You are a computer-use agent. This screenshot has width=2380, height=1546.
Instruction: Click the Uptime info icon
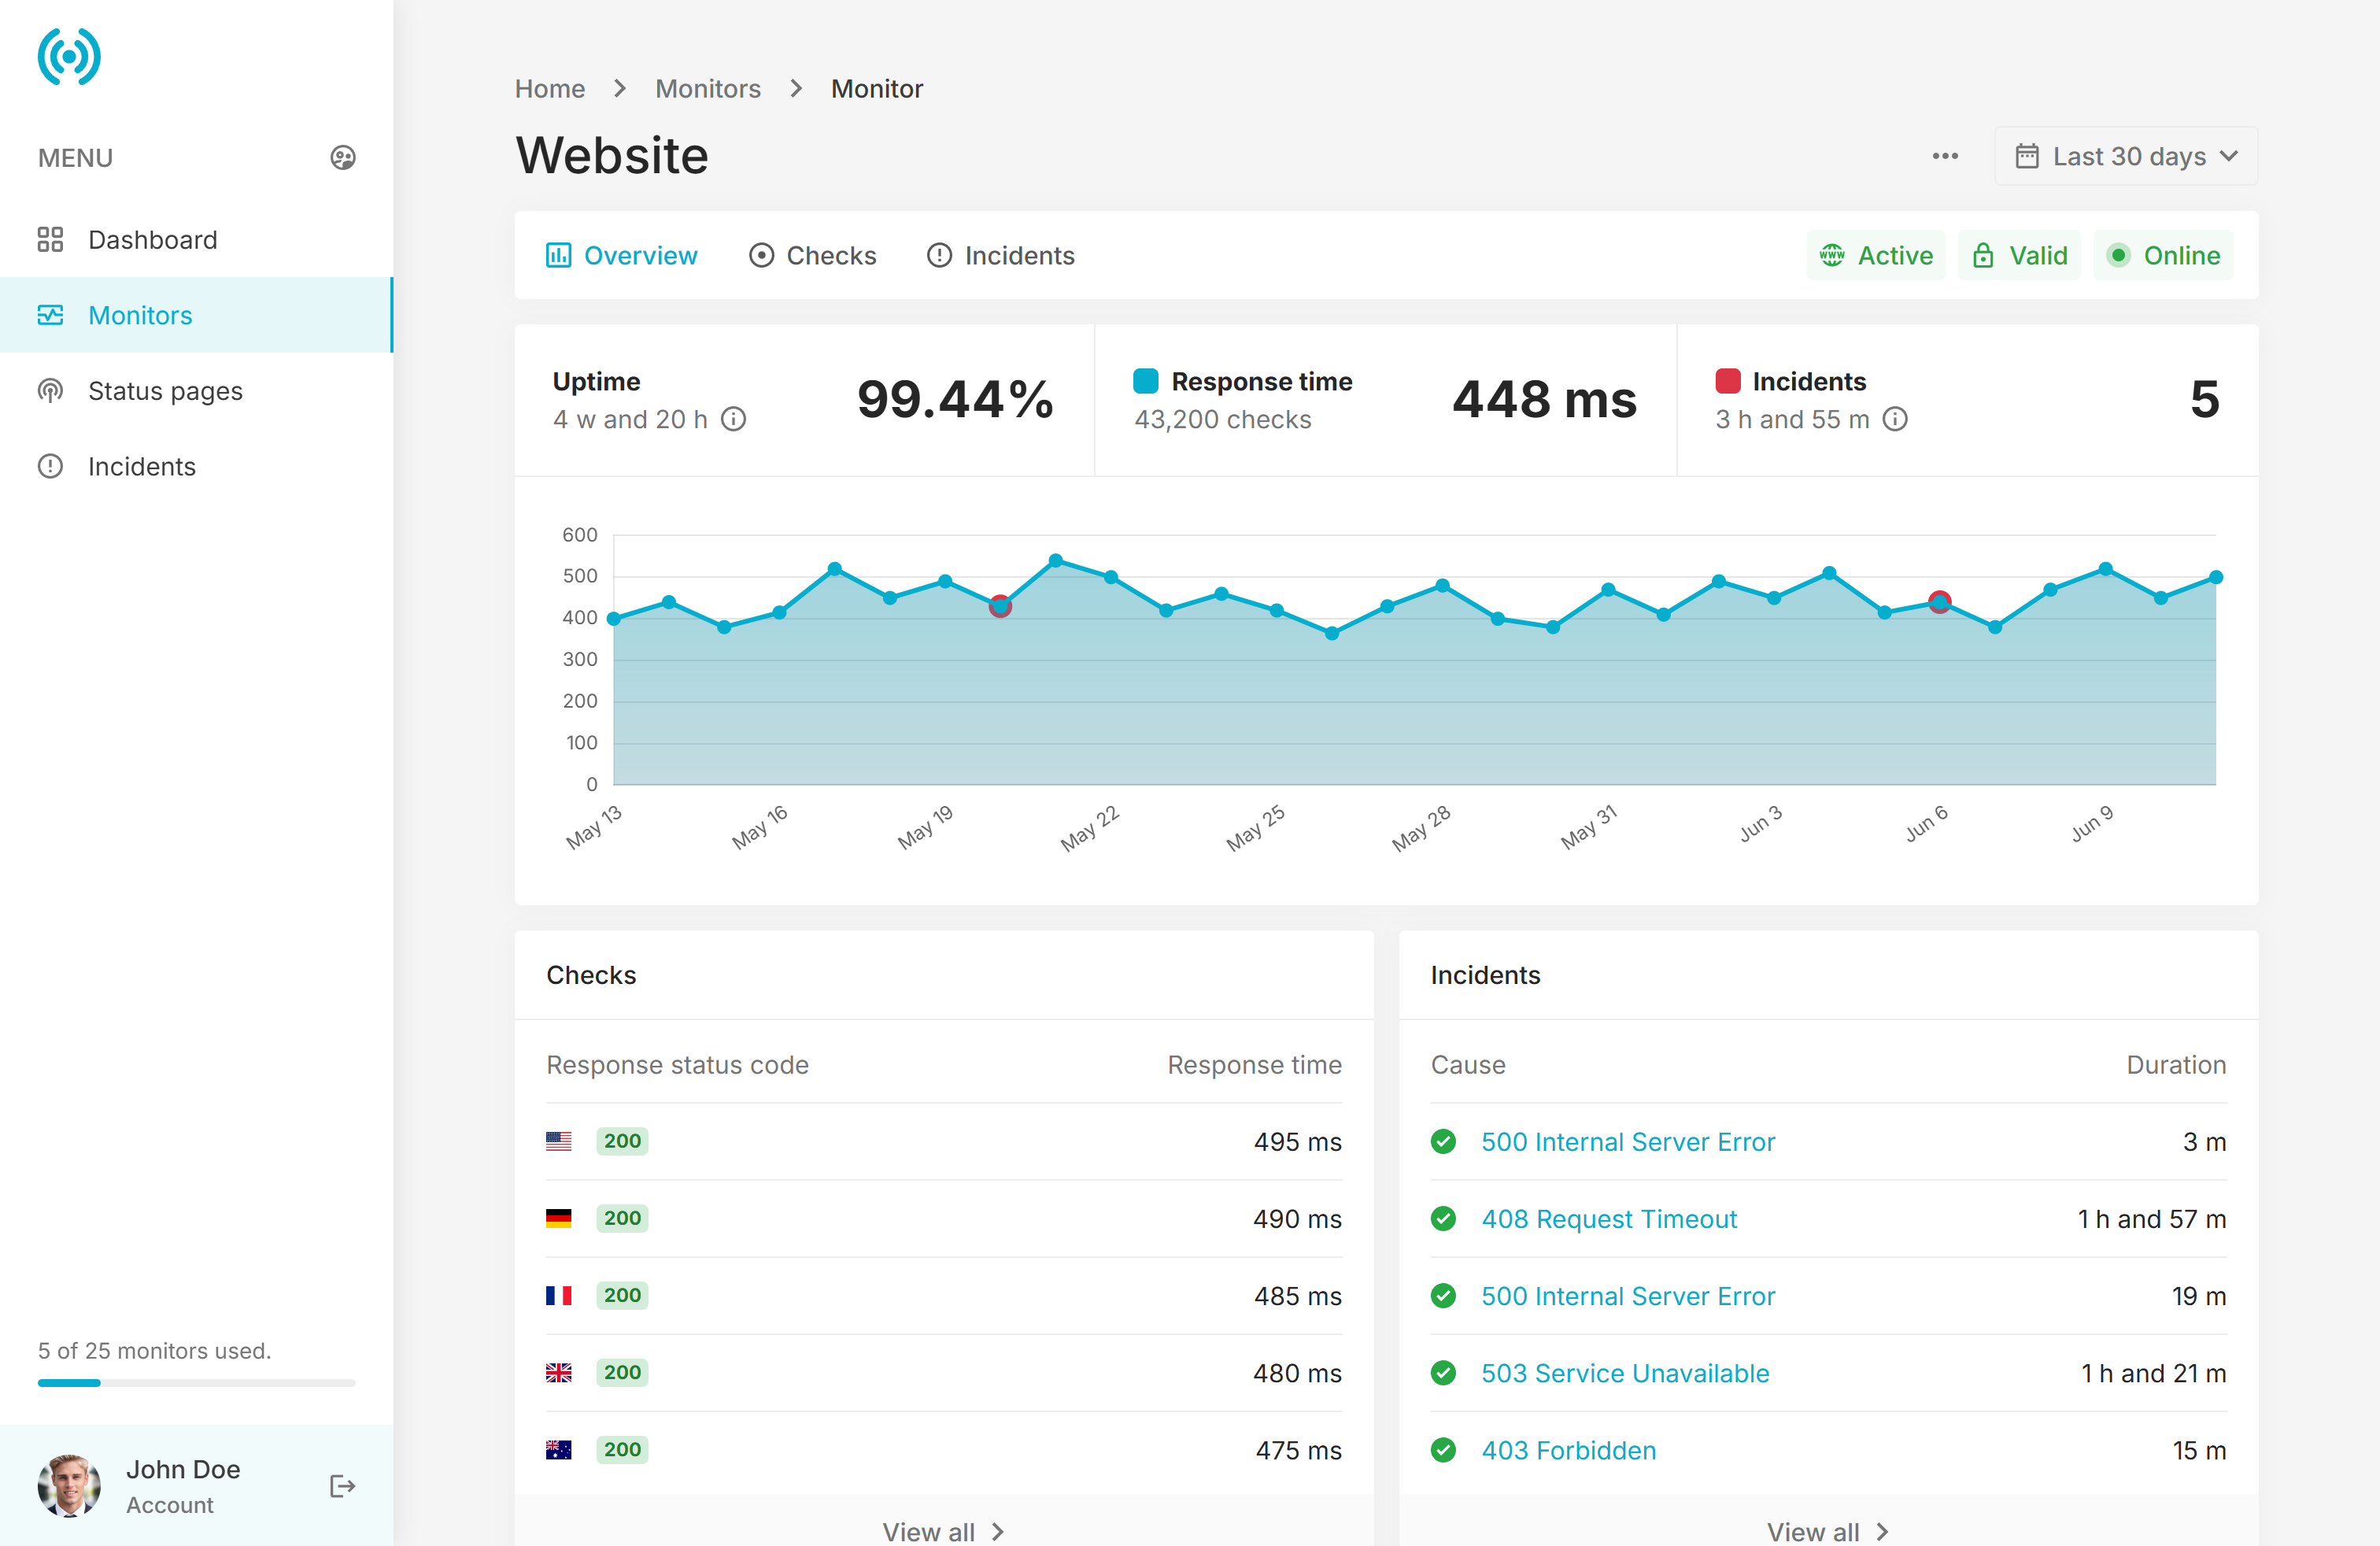(734, 419)
